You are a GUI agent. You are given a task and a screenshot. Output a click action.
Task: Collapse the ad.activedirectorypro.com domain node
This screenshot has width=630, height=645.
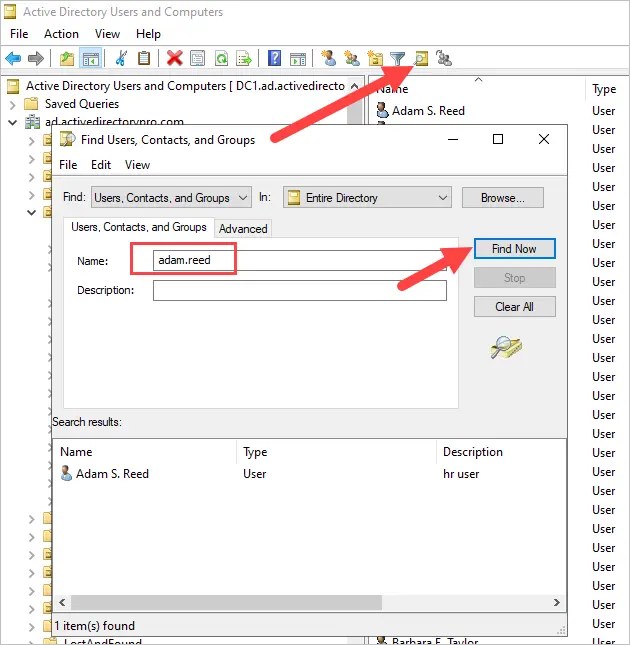pos(12,123)
